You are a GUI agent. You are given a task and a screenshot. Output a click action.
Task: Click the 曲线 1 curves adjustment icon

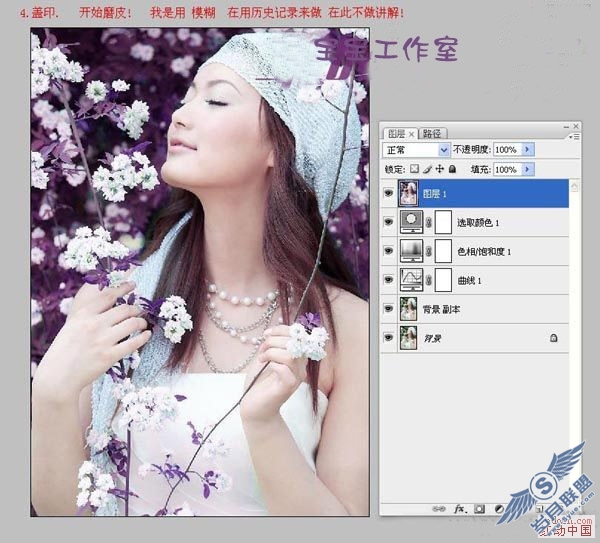(x=411, y=280)
